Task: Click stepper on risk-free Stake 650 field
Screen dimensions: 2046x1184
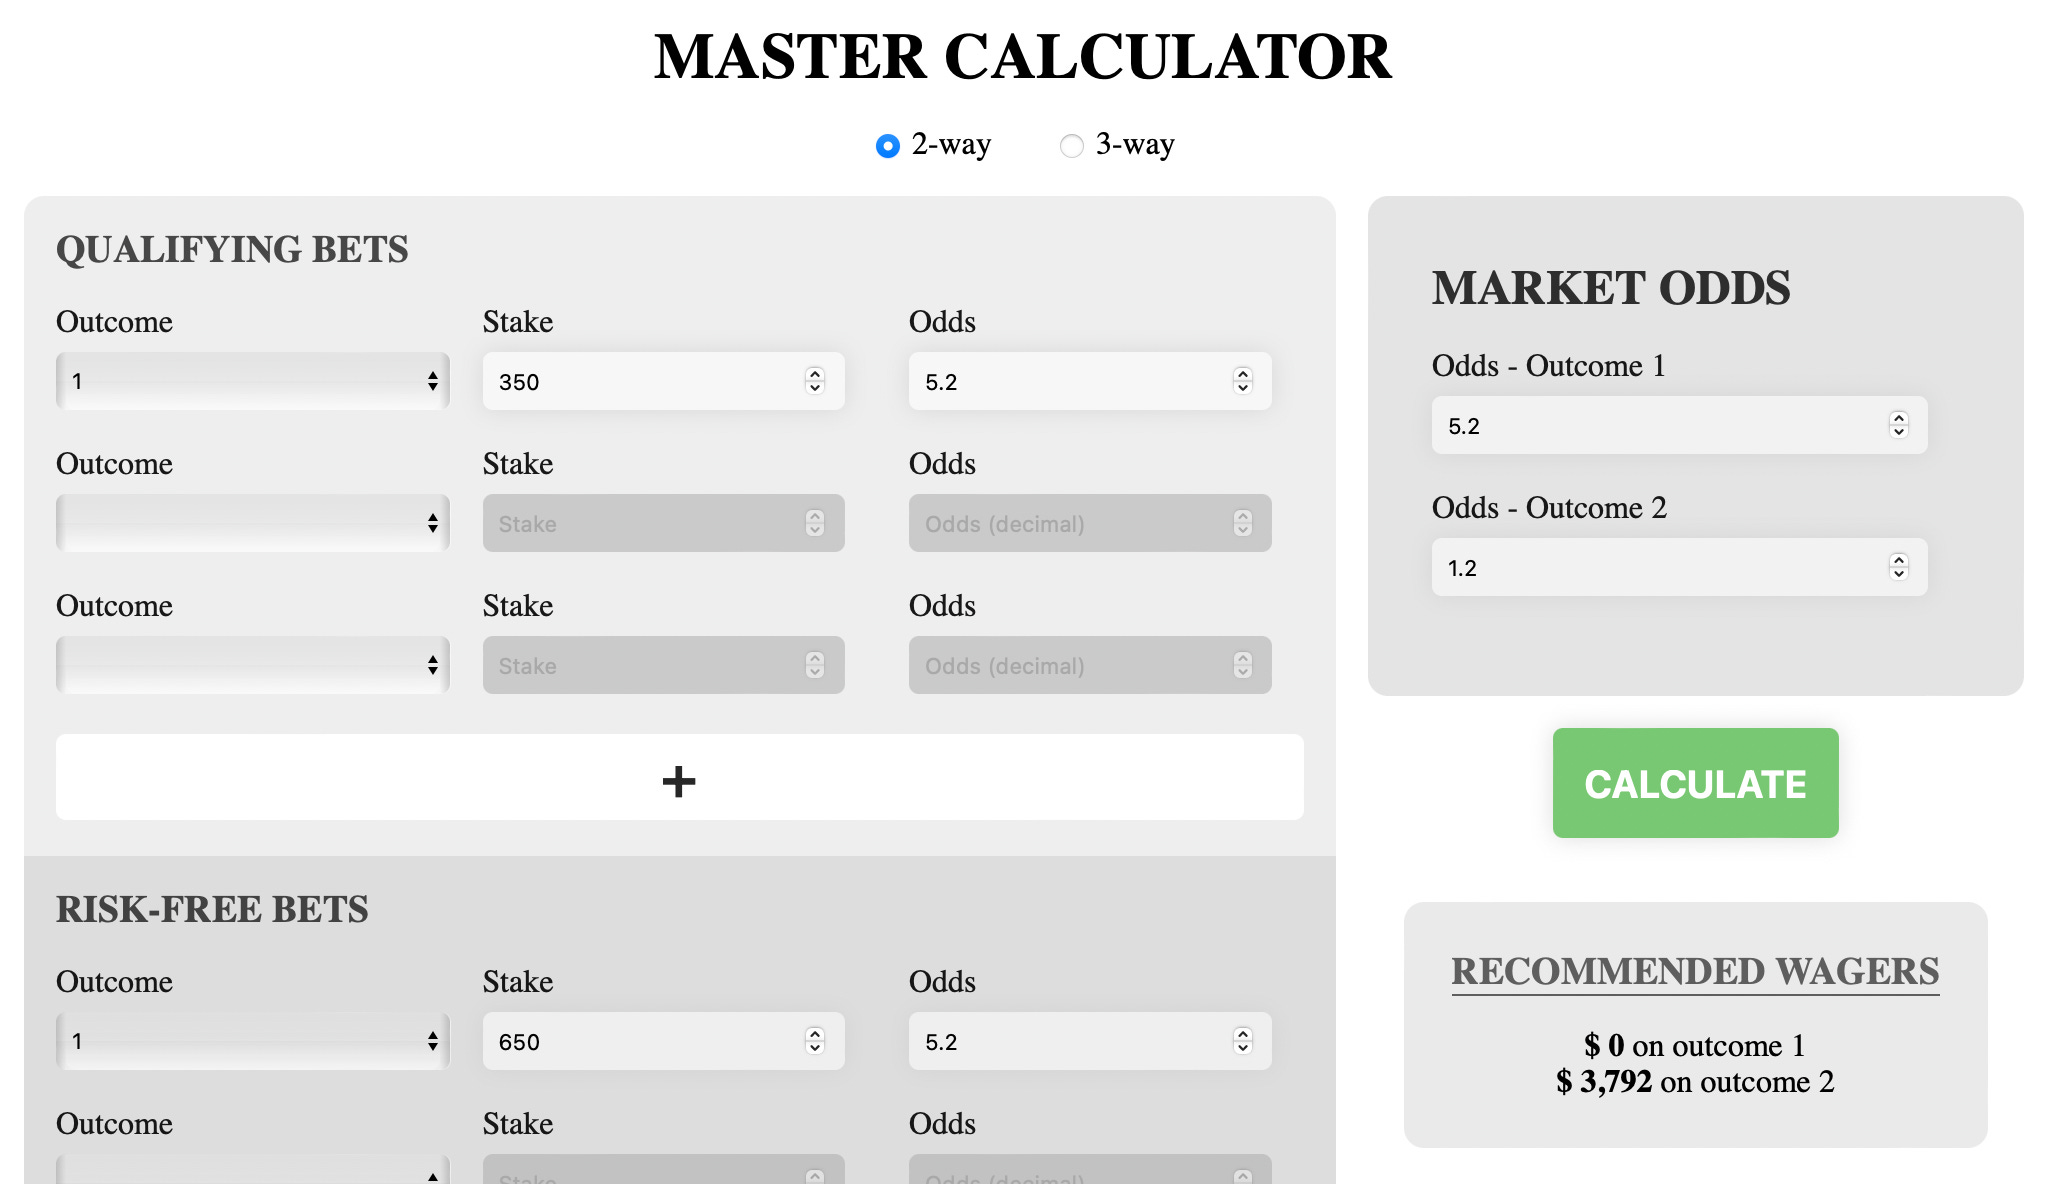Action: coord(814,1041)
